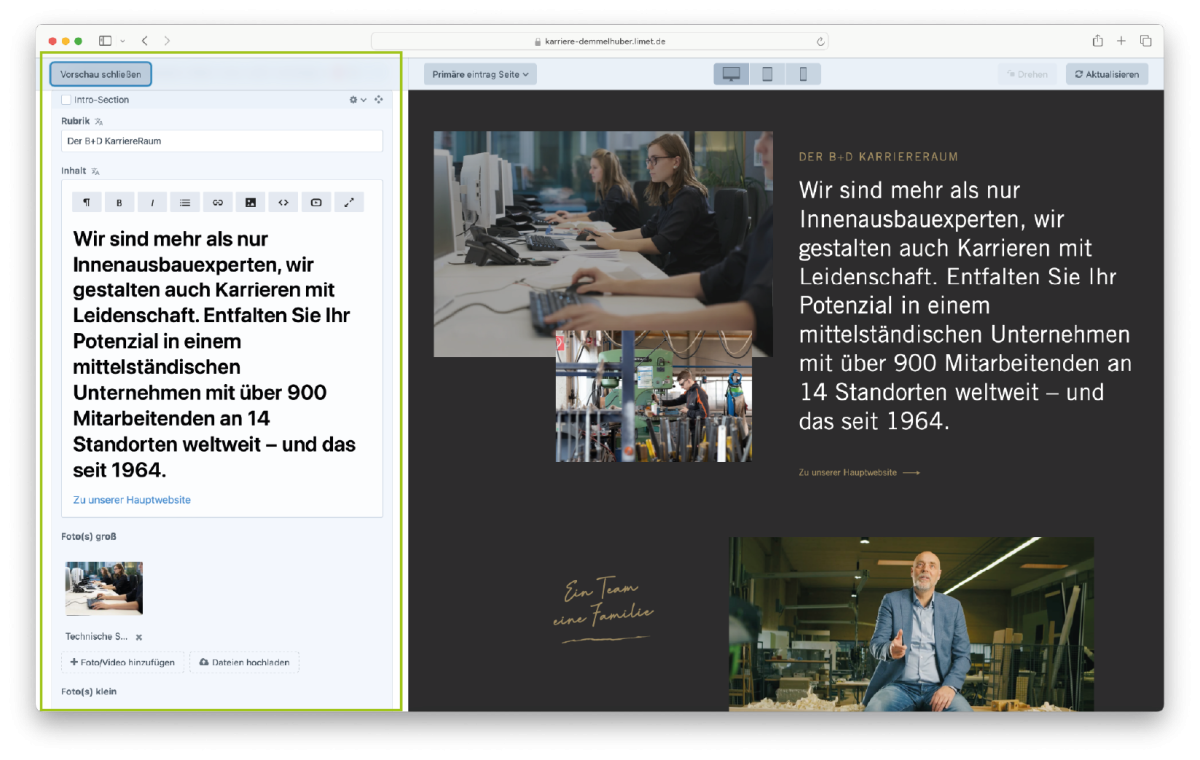The width and height of the screenshot is (1200, 760).
Task: Insert a video in the editor
Action: click(x=316, y=202)
